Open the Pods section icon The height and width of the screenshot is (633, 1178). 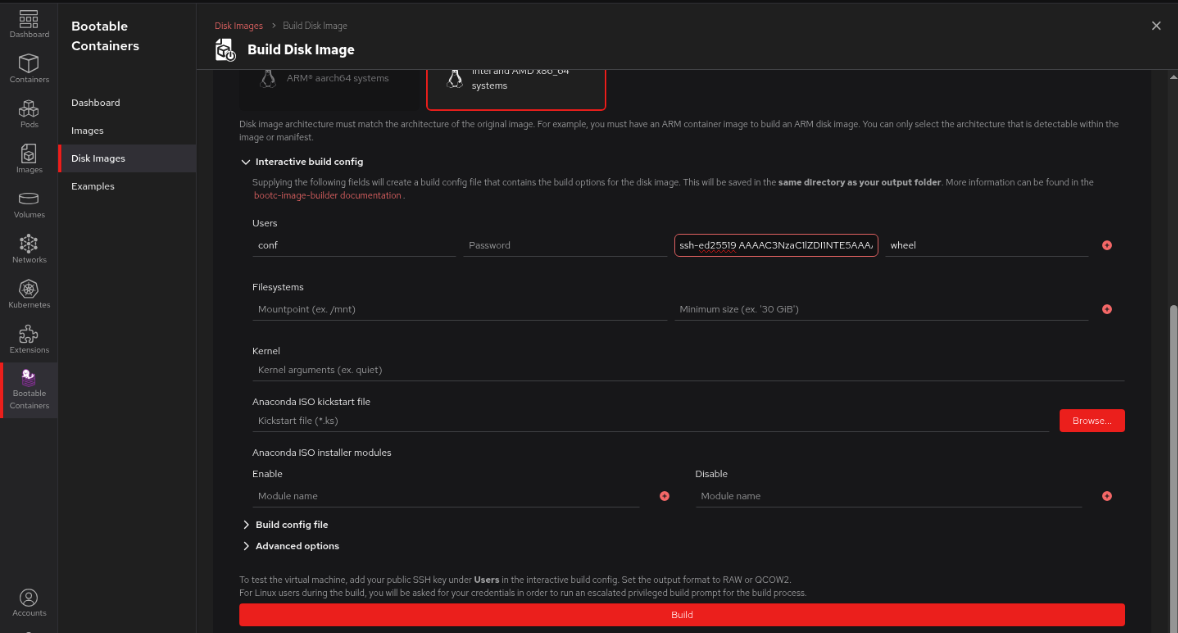tap(29, 113)
